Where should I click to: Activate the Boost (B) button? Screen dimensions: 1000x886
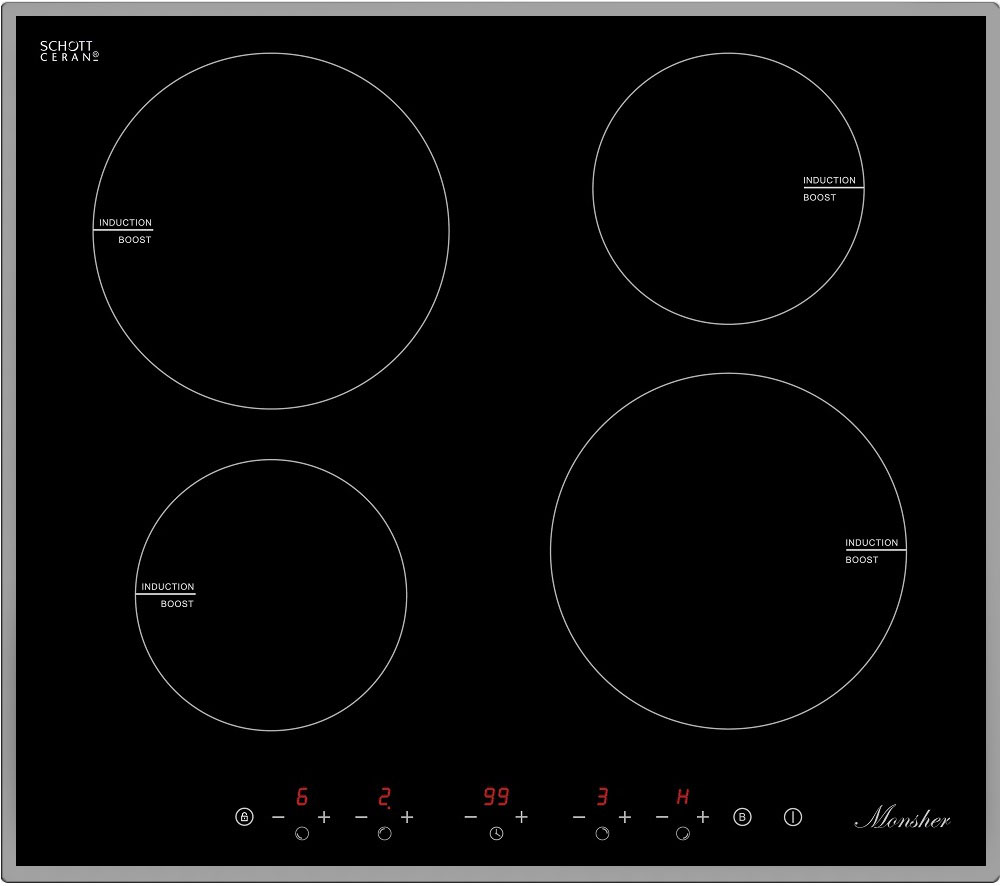[742, 817]
